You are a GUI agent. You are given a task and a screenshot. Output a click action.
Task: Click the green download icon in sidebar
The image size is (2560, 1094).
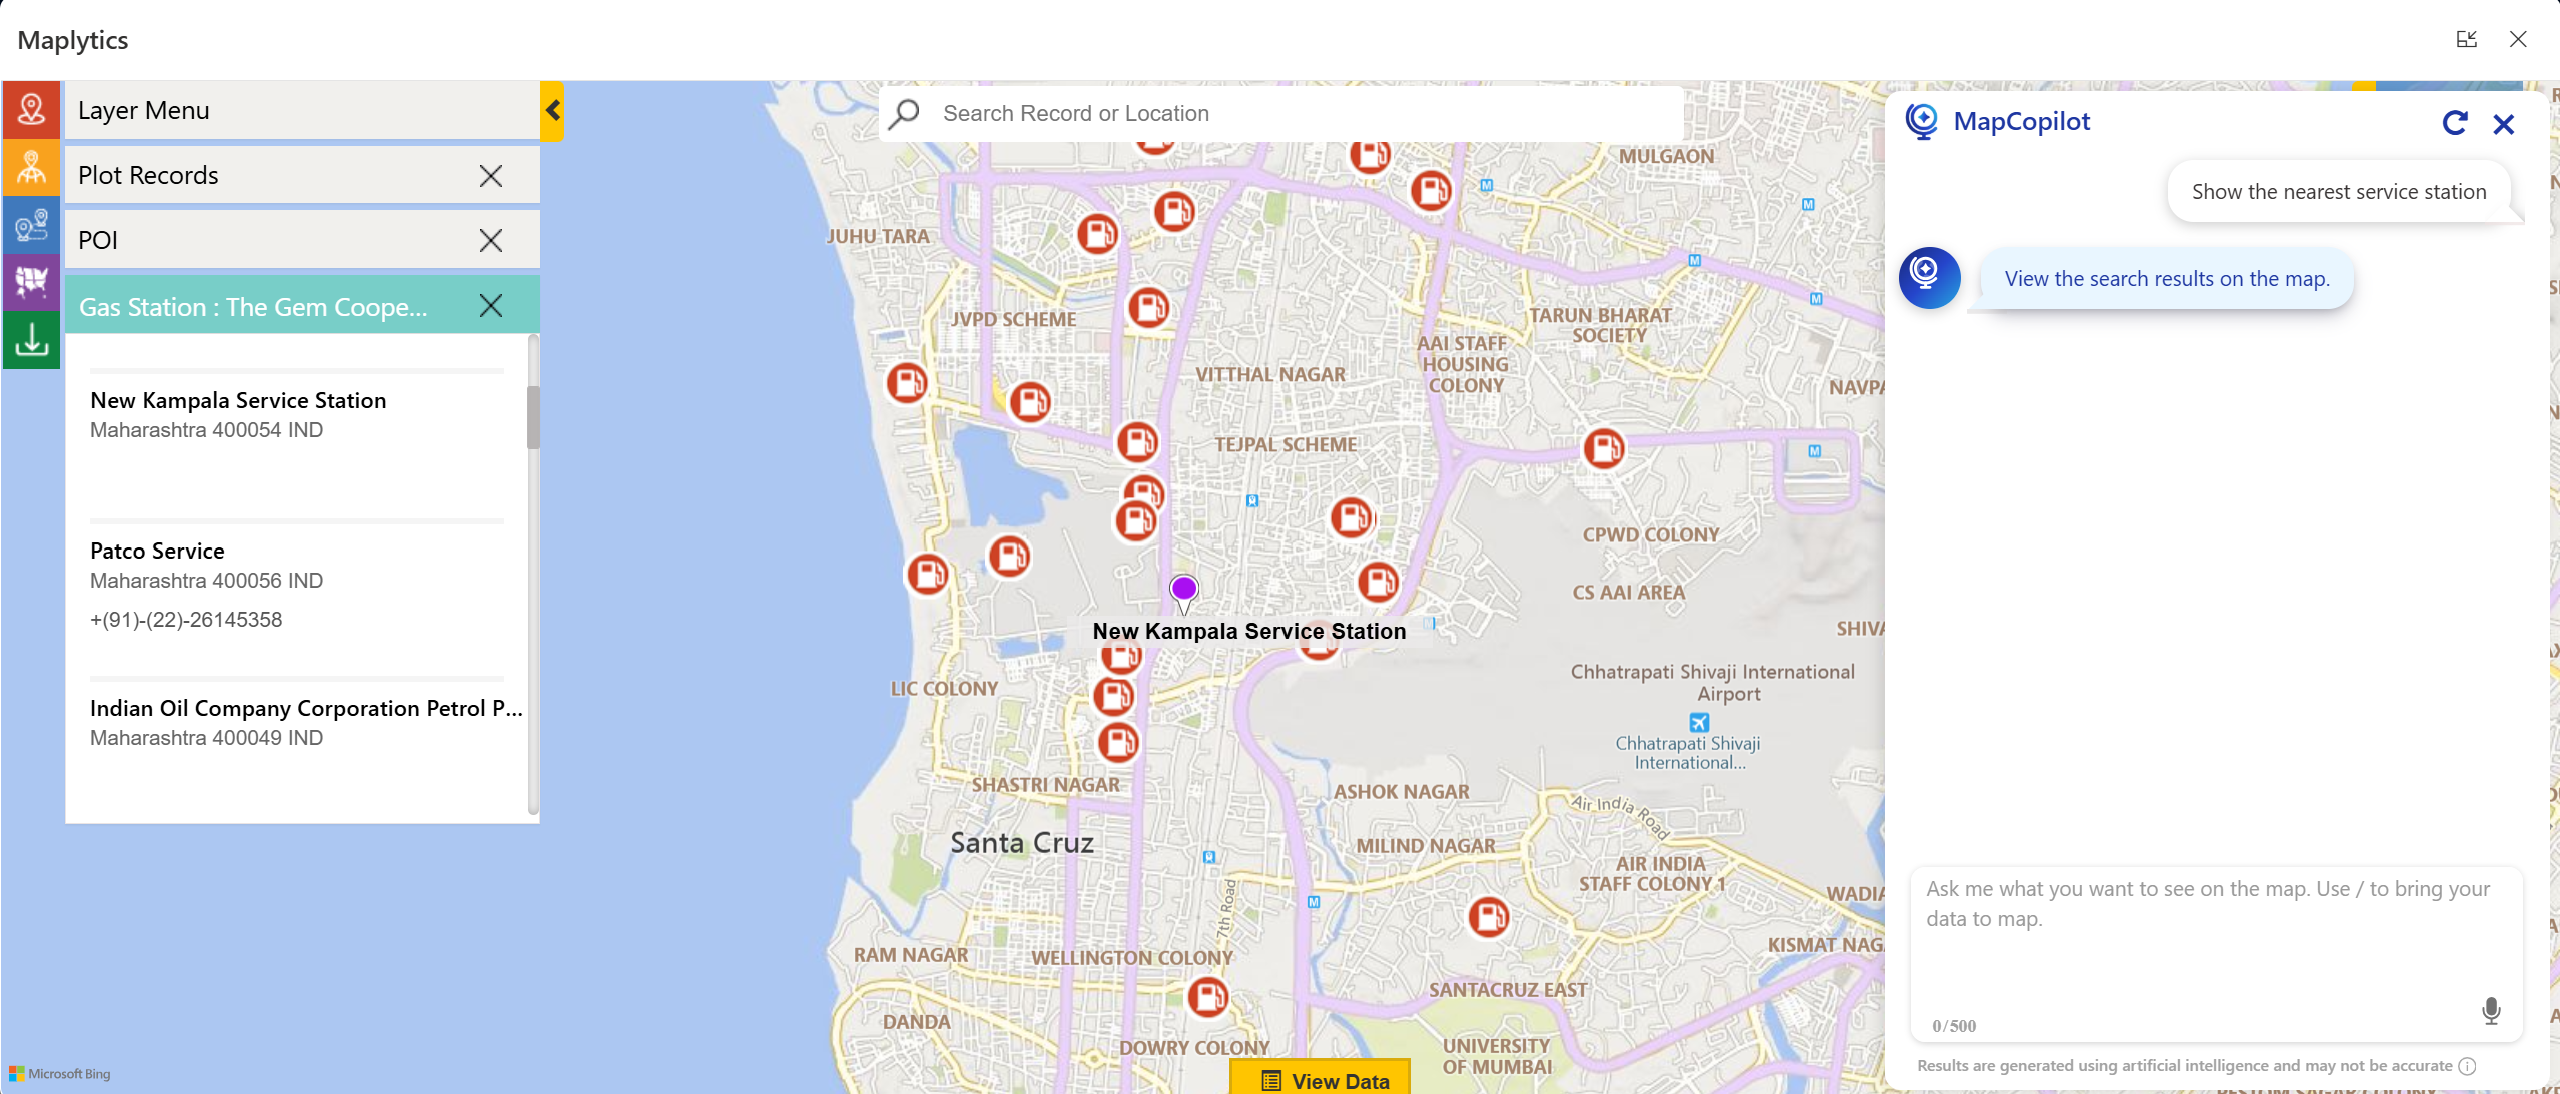[31, 340]
